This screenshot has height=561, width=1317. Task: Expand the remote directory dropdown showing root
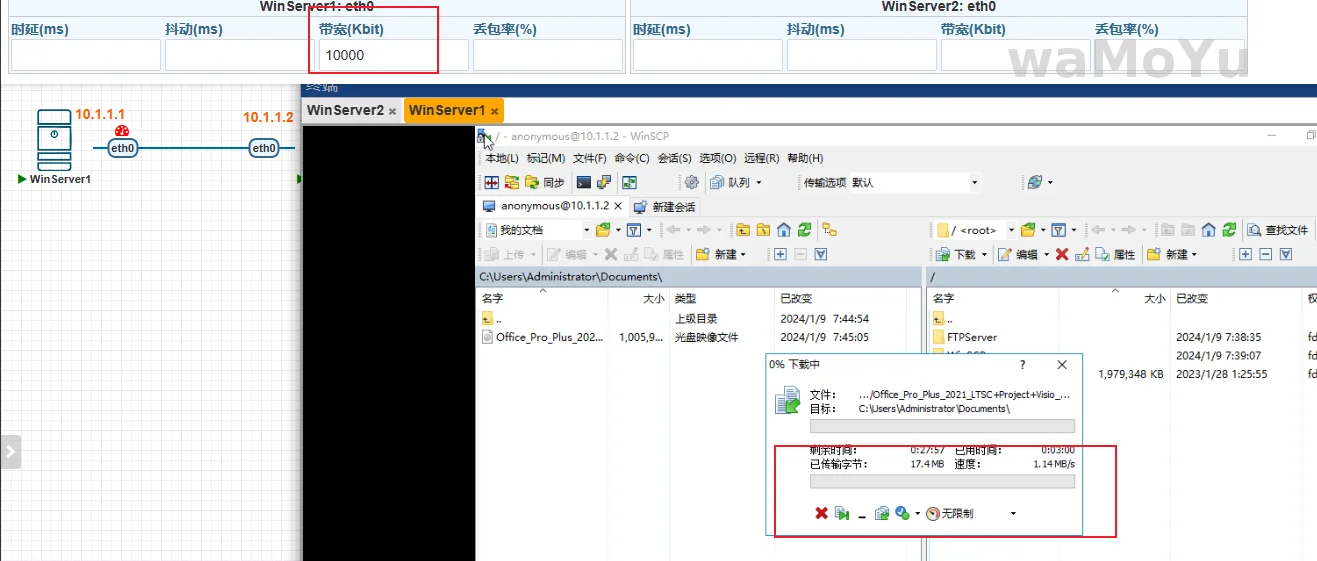tap(1011, 230)
